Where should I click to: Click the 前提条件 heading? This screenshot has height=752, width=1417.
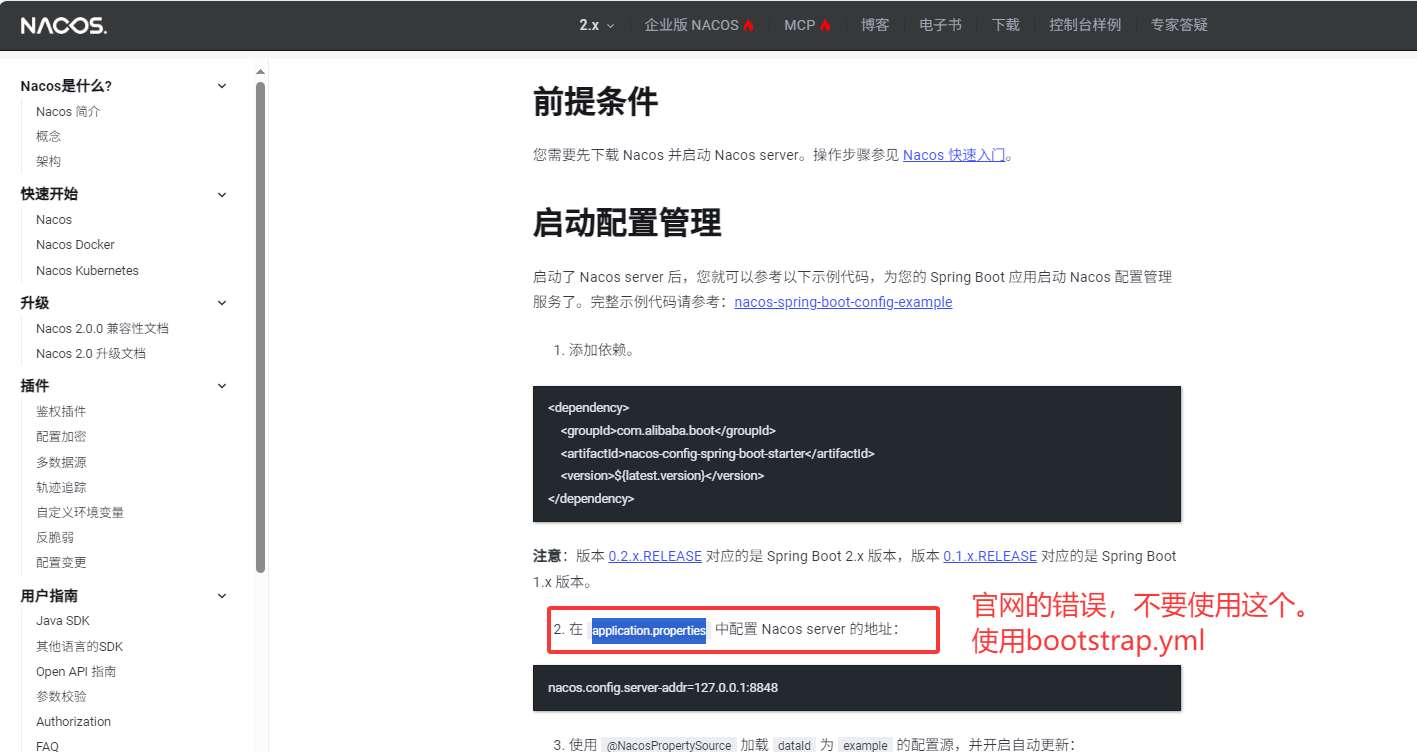tap(595, 101)
